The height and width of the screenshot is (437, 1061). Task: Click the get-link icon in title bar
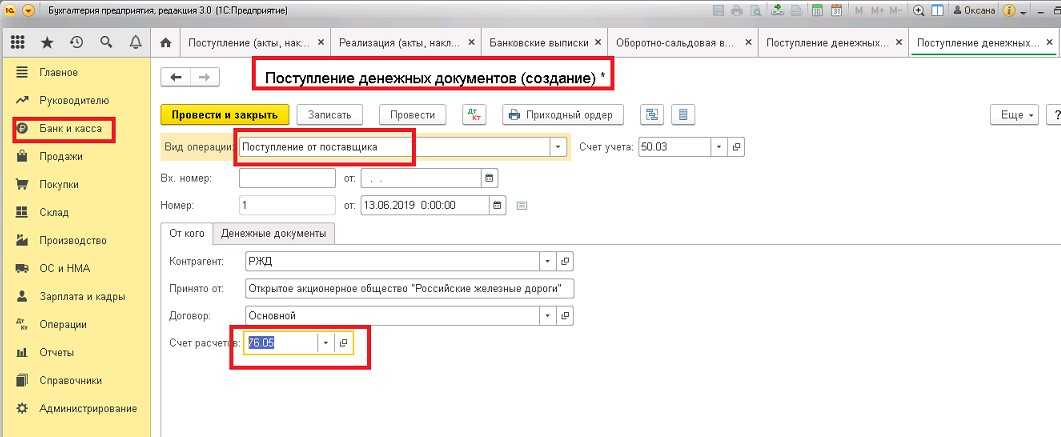tap(777, 10)
